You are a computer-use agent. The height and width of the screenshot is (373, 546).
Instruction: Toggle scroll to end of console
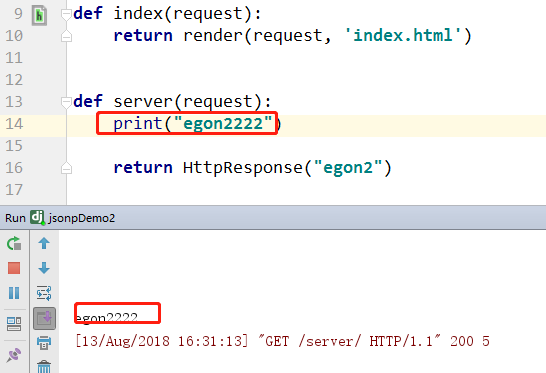coord(44,318)
